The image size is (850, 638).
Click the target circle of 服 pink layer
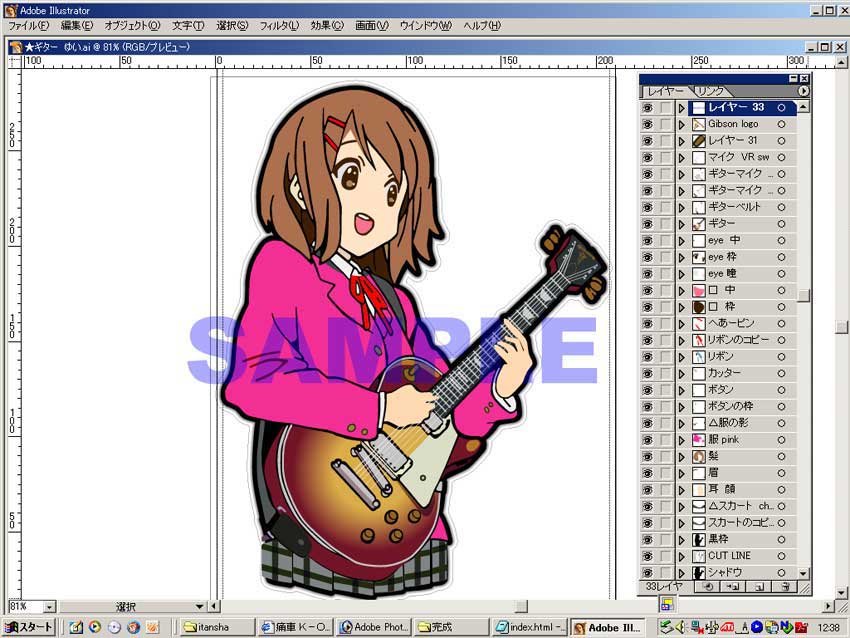(x=781, y=440)
